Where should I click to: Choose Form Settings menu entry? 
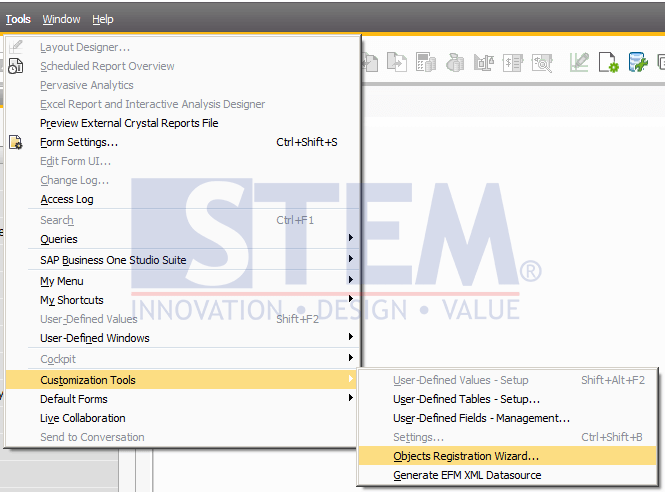point(182,142)
